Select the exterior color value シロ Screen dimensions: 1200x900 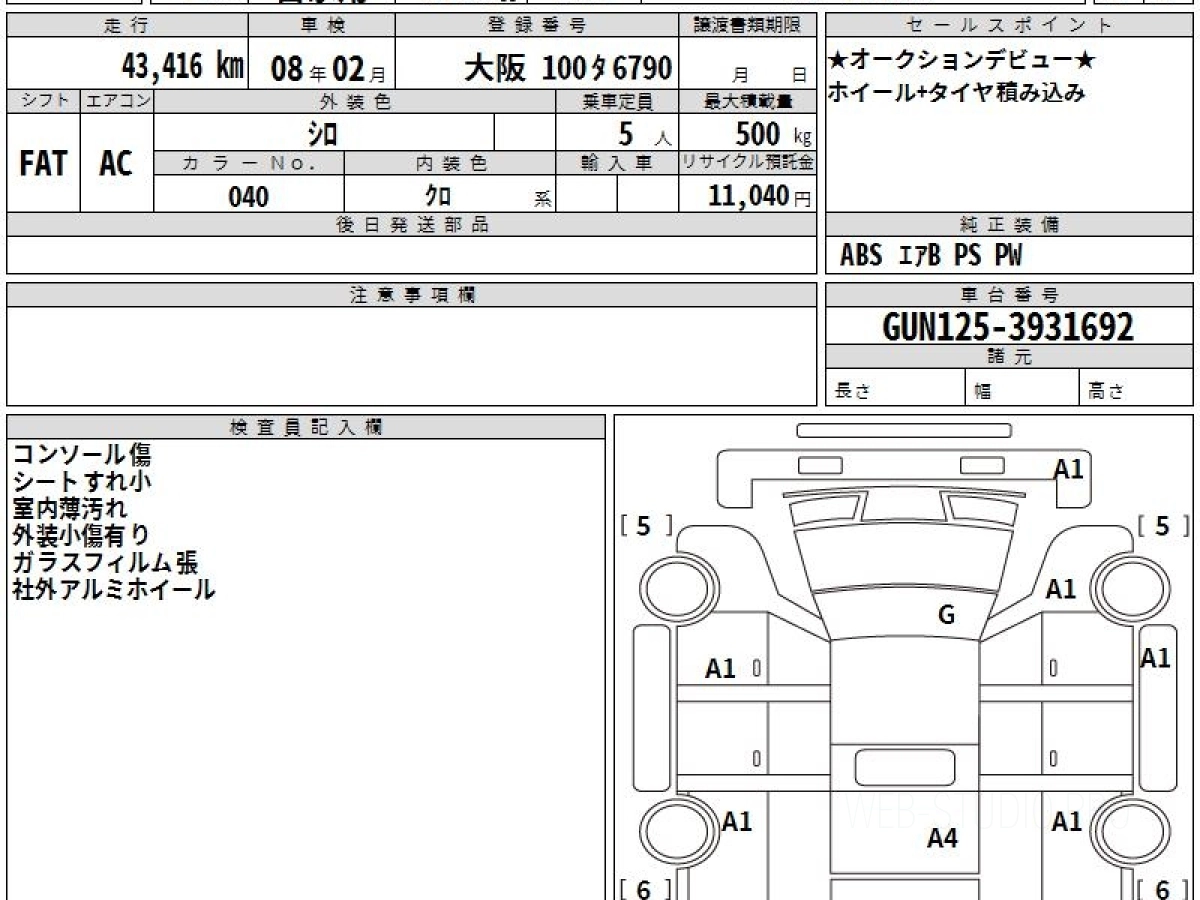coord(324,132)
